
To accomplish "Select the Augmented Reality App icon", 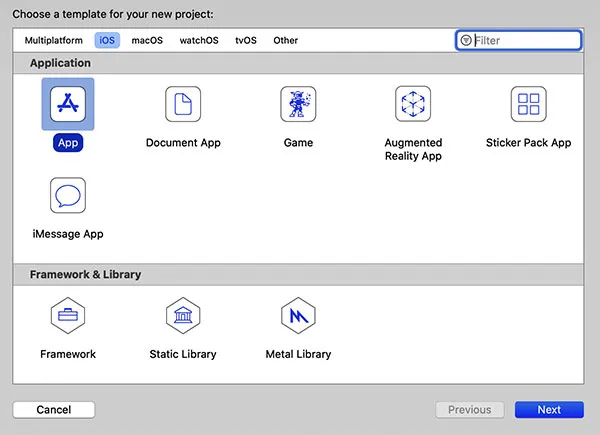I will click(x=413, y=104).
